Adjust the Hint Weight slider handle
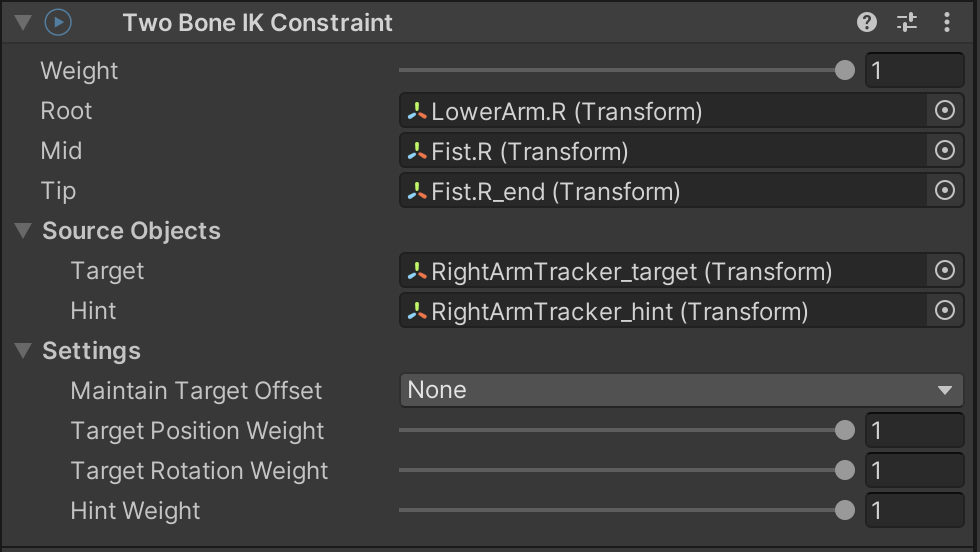 coord(844,510)
